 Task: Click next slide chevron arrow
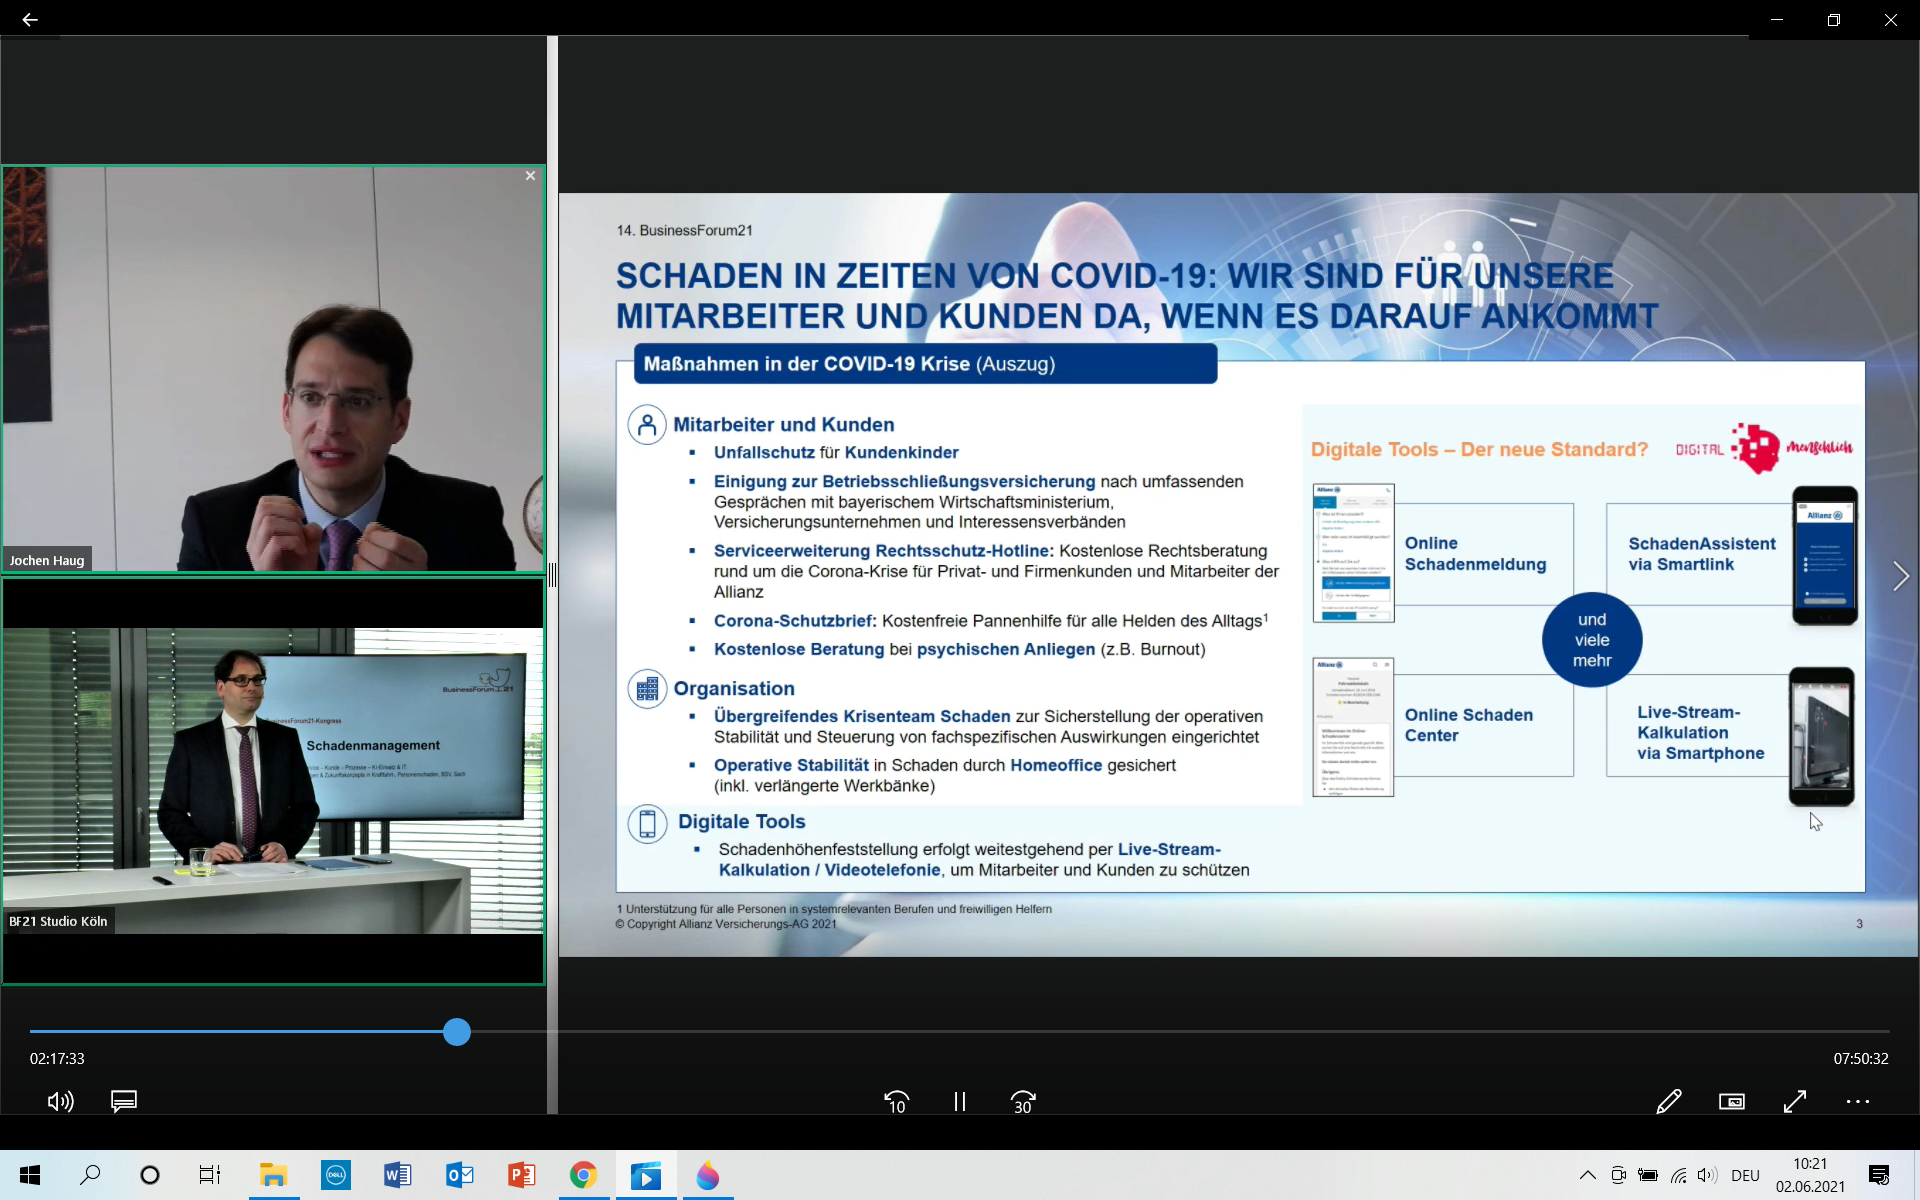(x=1900, y=576)
